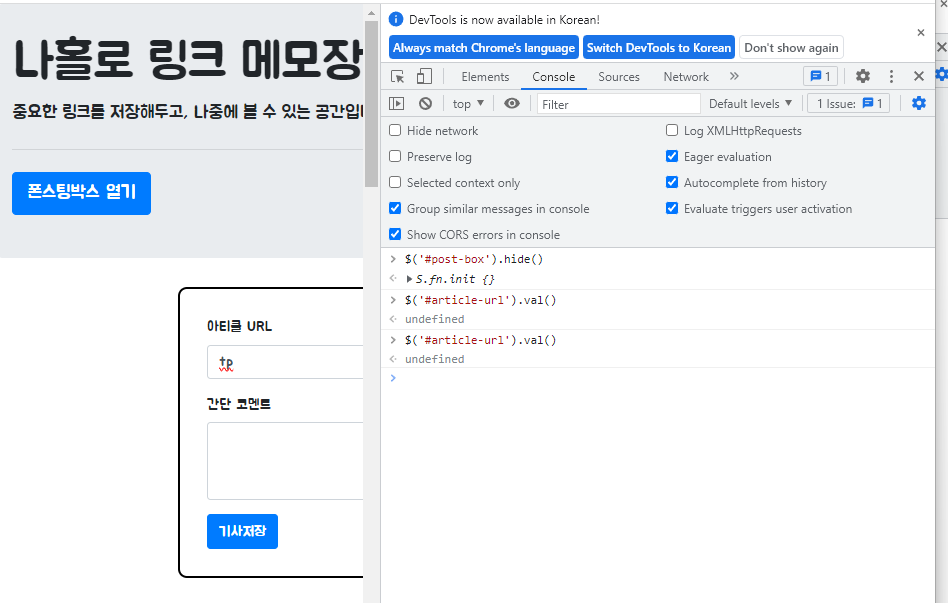The width and height of the screenshot is (948, 603).
Task: Clear the console with the ban icon
Action: pyautogui.click(x=426, y=103)
